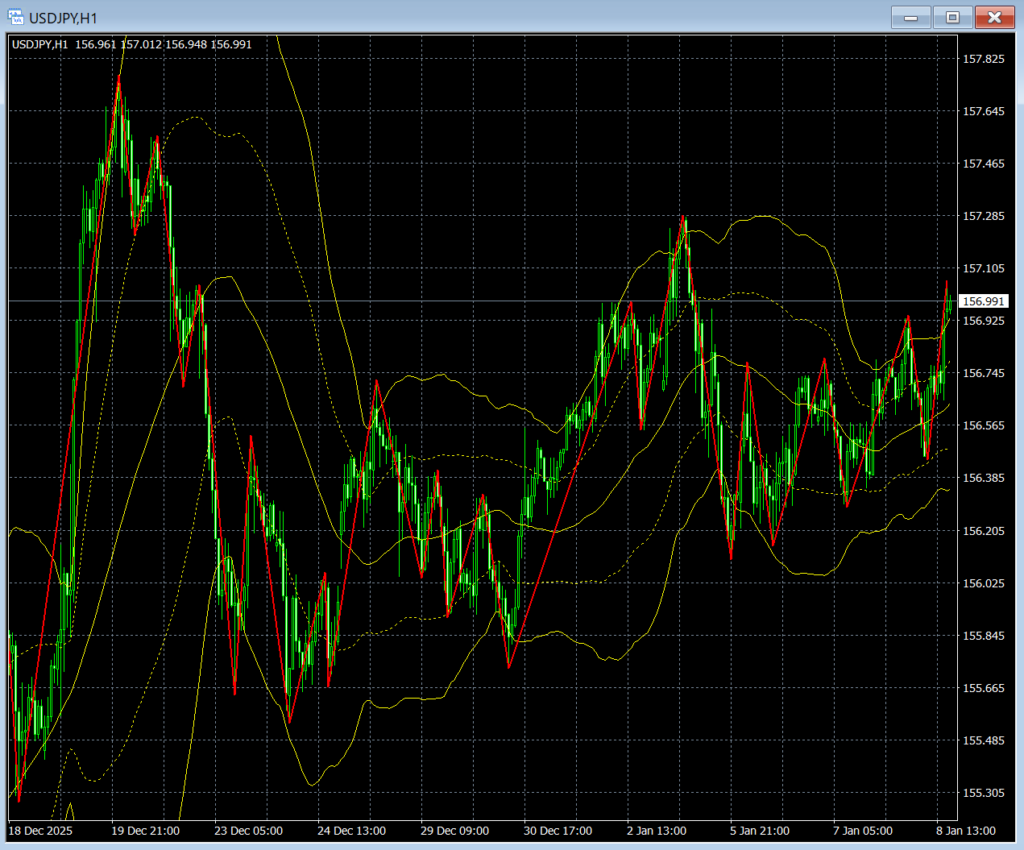Maximize the USDJPY,H1 chart window
Image resolution: width=1024 pixels, height=850 pixels.
coord(952,17)
